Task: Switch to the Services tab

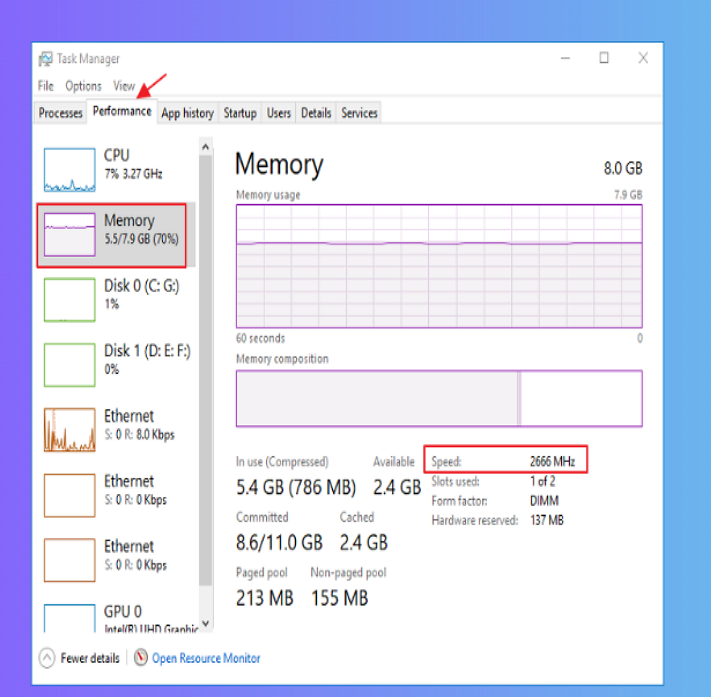Action: pyautogui.click(x=359, y=113)
